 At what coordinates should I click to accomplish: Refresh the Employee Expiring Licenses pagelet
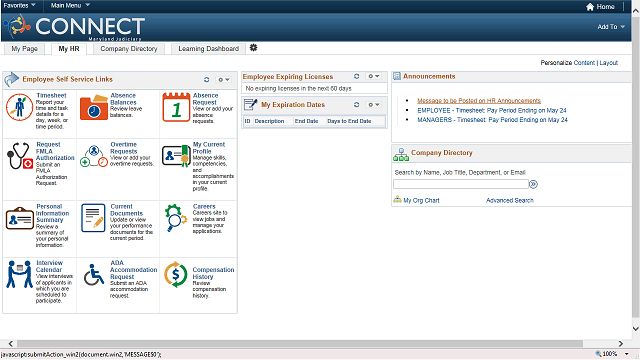point(356,76)
